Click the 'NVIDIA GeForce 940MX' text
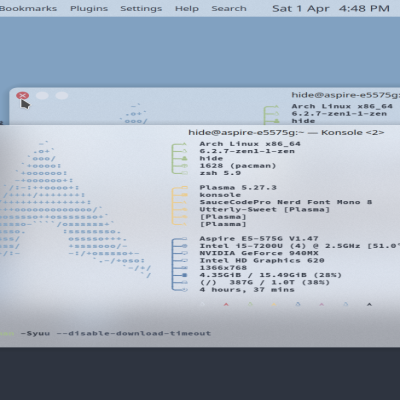The width and height of the screenshot is (400, 400). point(259,253)
